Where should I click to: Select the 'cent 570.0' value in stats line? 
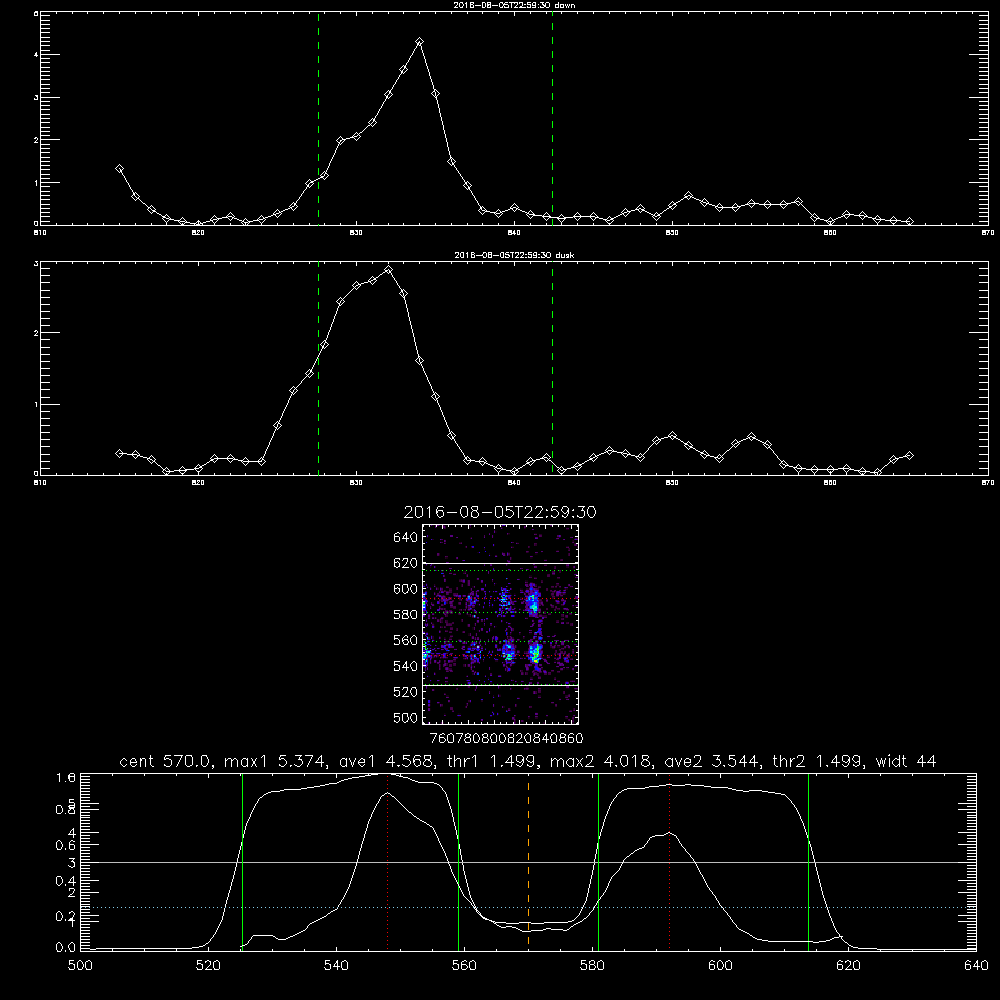pyautogui.click(x=168, y=761)
